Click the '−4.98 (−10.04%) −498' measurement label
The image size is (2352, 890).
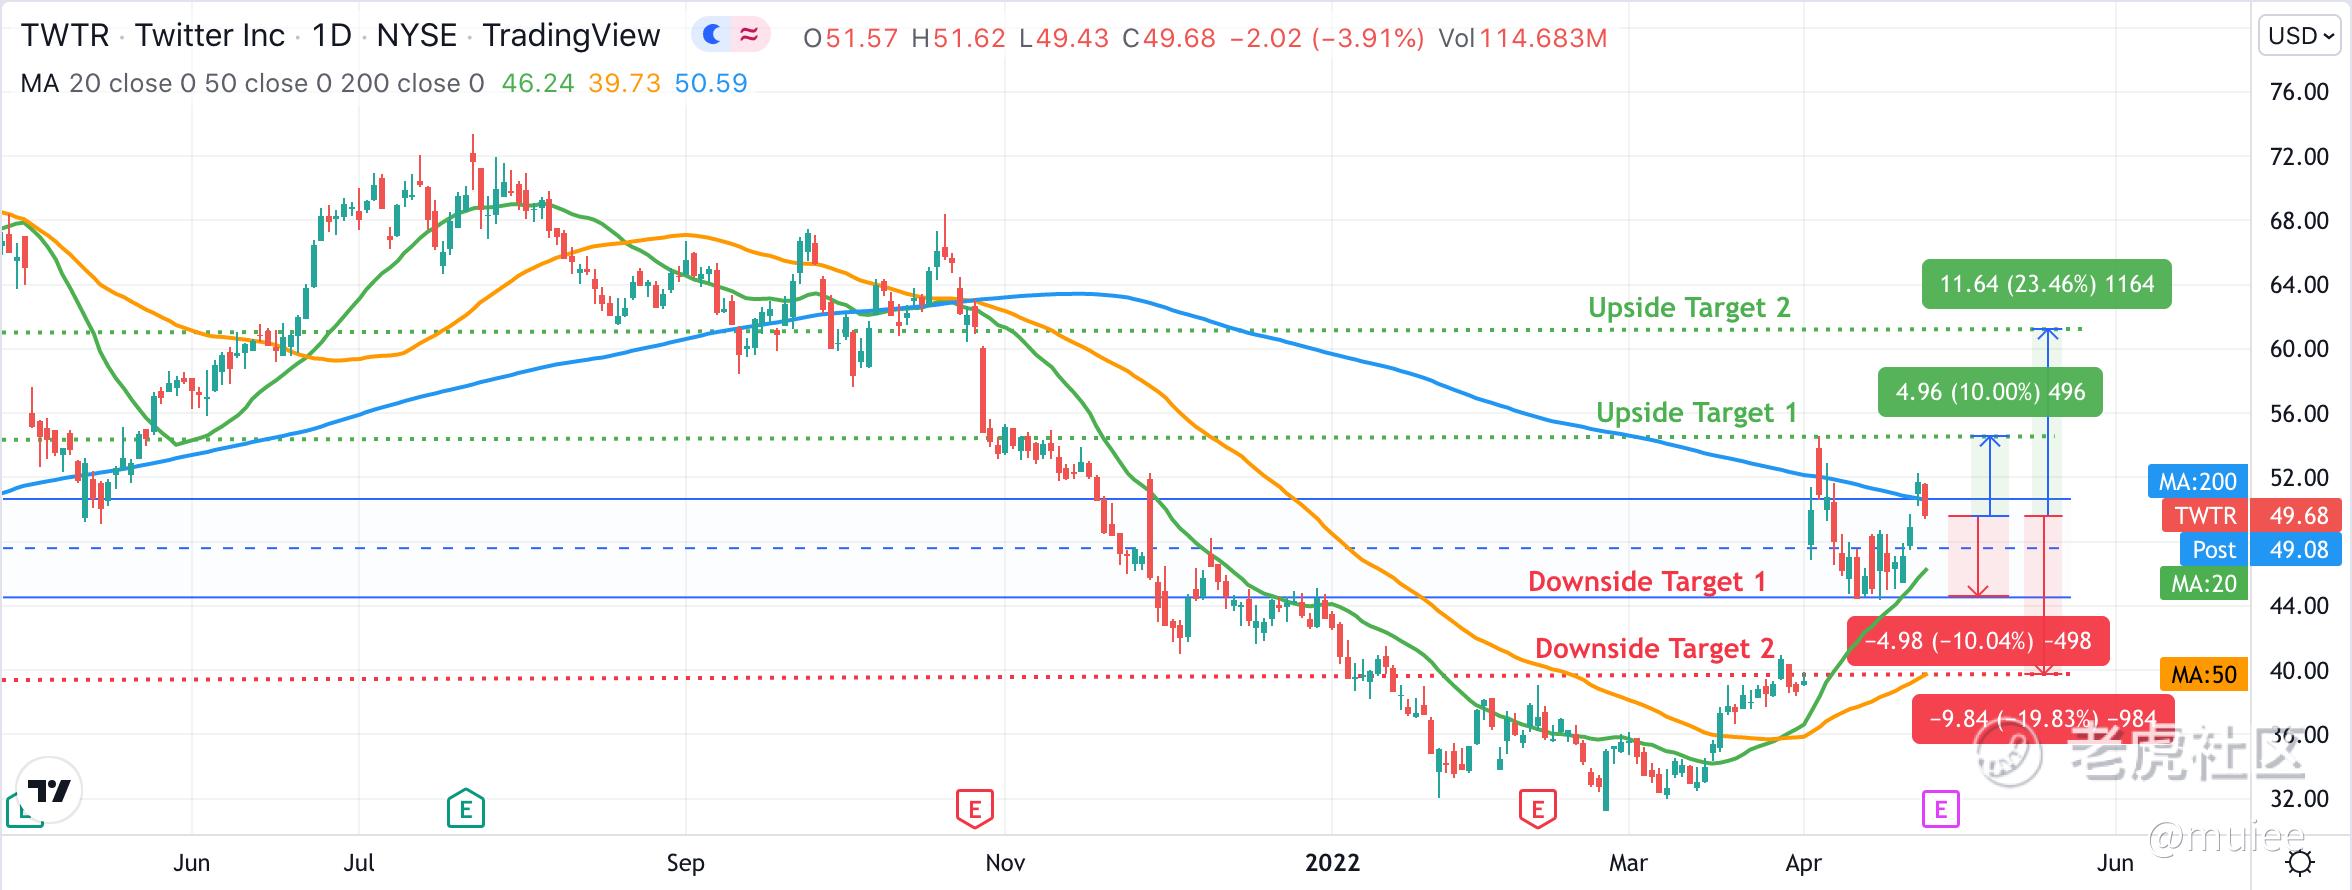[1978, 641]
